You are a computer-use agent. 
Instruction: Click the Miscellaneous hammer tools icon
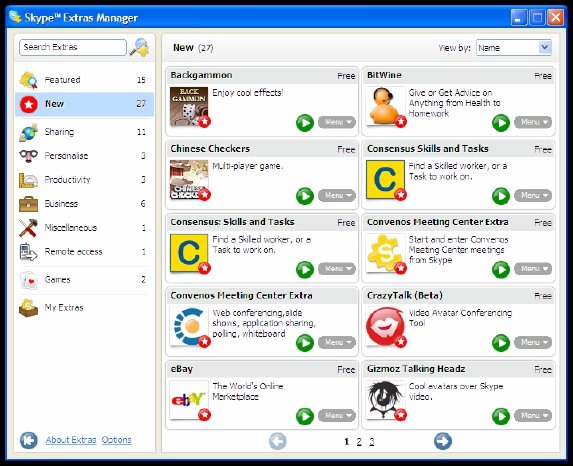tap(28, 228)
